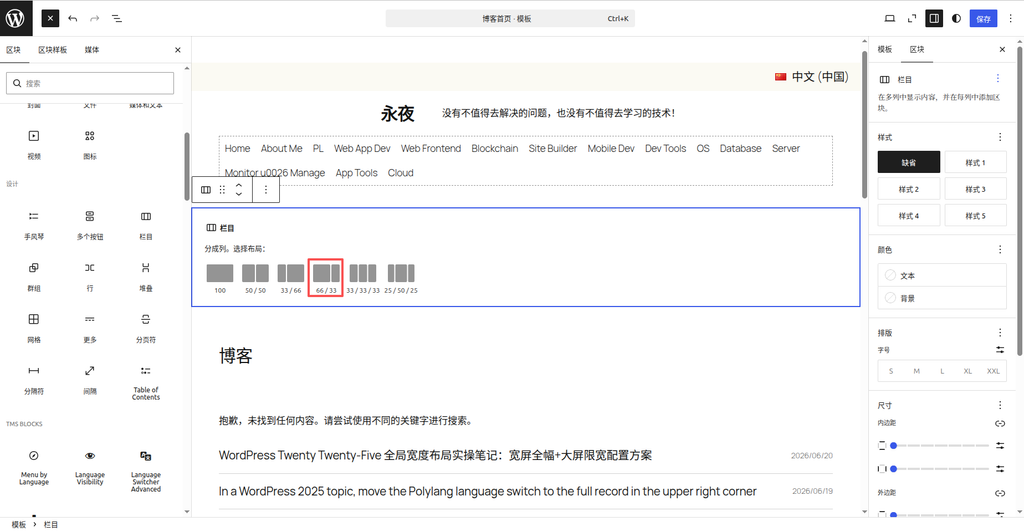Insert the 多个按钮 buttons block
Image resolution: width=1024 pixels, height=531 pixels.
(89, 225)
